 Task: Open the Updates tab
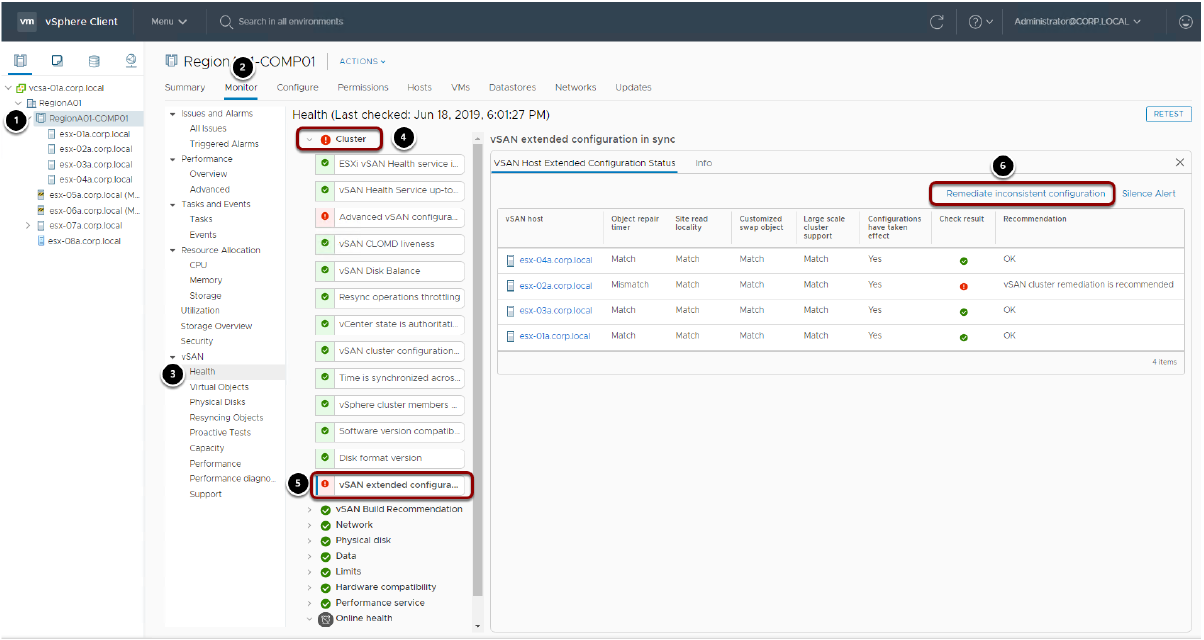click(x=634, y=88)
